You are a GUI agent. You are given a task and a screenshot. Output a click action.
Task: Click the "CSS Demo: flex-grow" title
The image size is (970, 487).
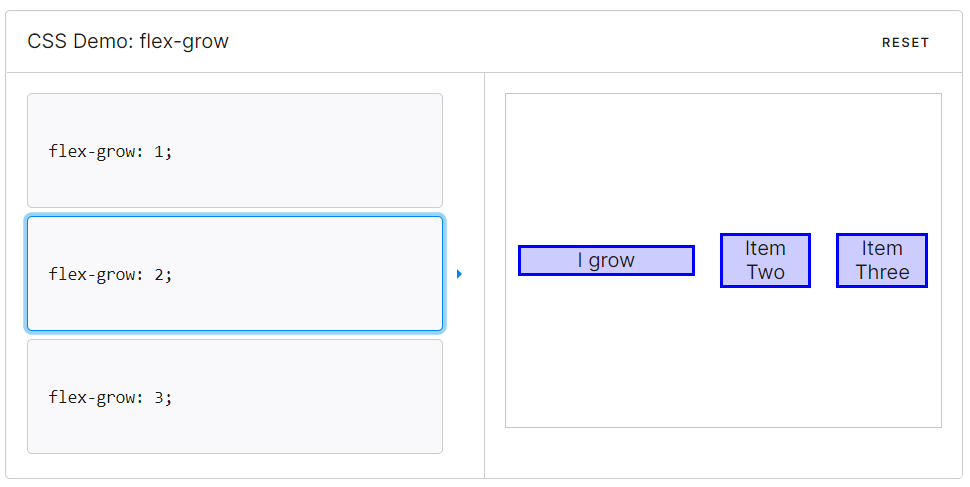coord(128,41)
